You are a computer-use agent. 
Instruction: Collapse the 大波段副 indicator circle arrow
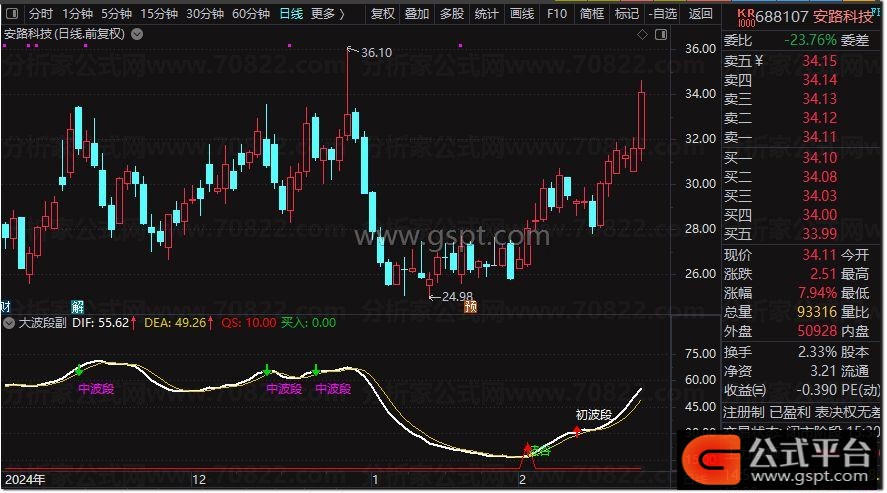click(x=8, y=323)
